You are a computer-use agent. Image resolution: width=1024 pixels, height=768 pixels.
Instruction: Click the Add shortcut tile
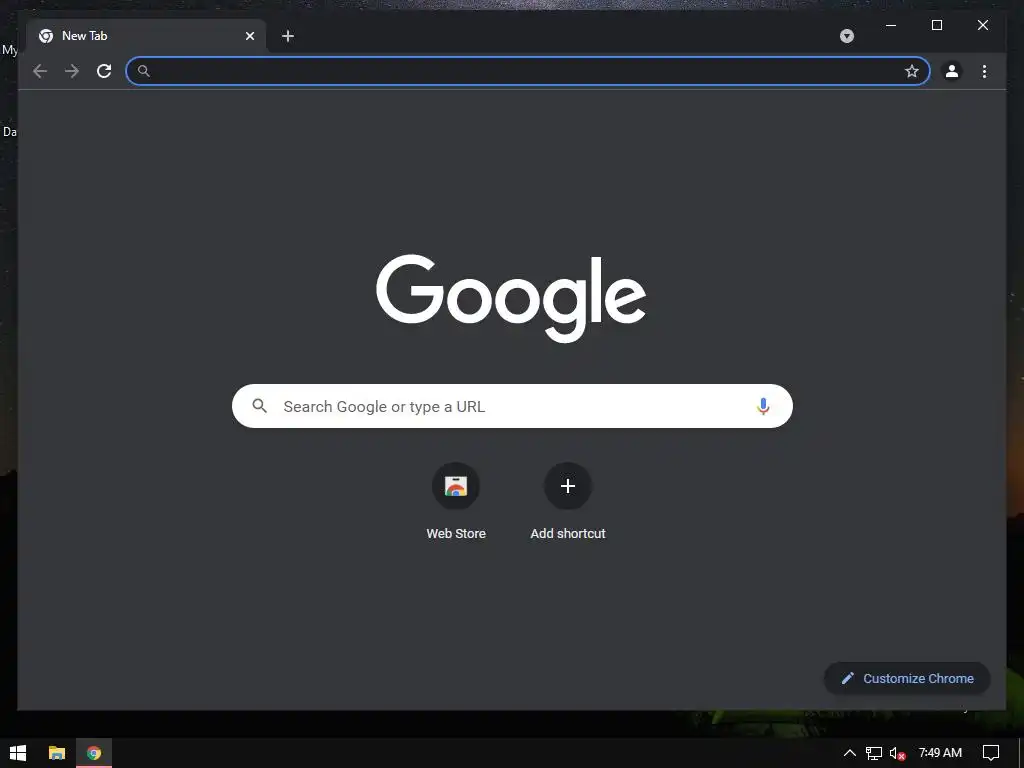(x=568, y=502)
